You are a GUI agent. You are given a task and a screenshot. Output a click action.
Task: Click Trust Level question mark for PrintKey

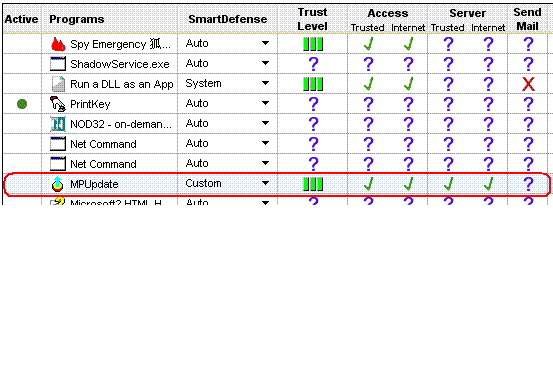[x=313, y=104]
